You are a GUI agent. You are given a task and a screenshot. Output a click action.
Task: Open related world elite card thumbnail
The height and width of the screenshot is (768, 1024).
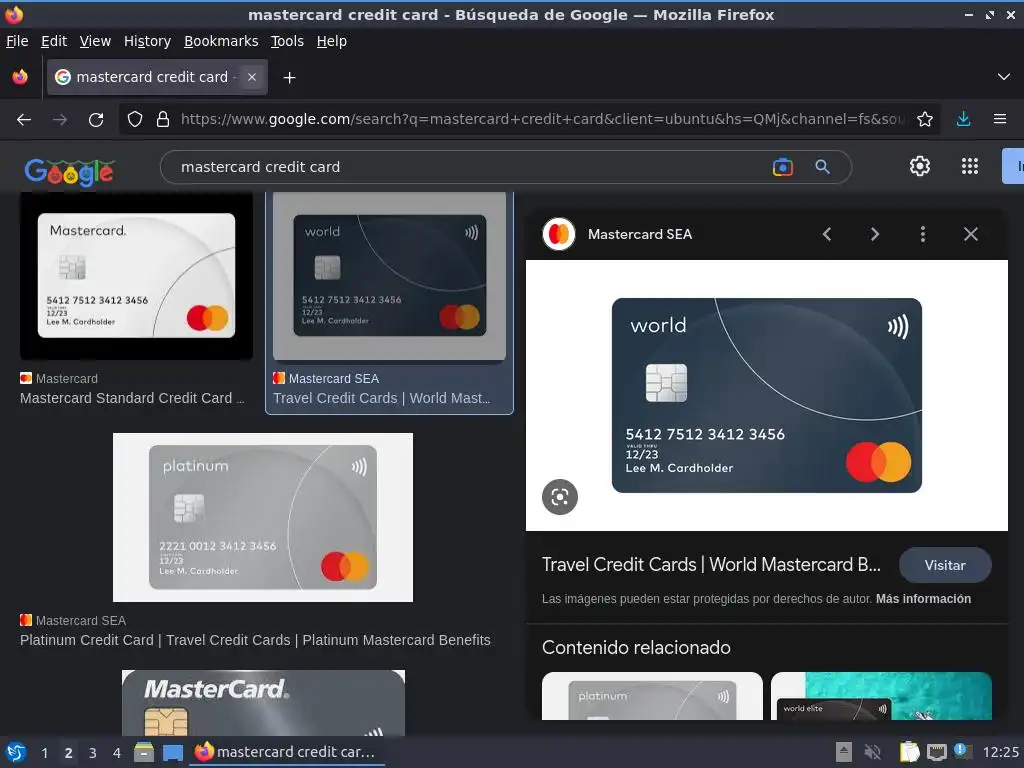pos(882,696)
